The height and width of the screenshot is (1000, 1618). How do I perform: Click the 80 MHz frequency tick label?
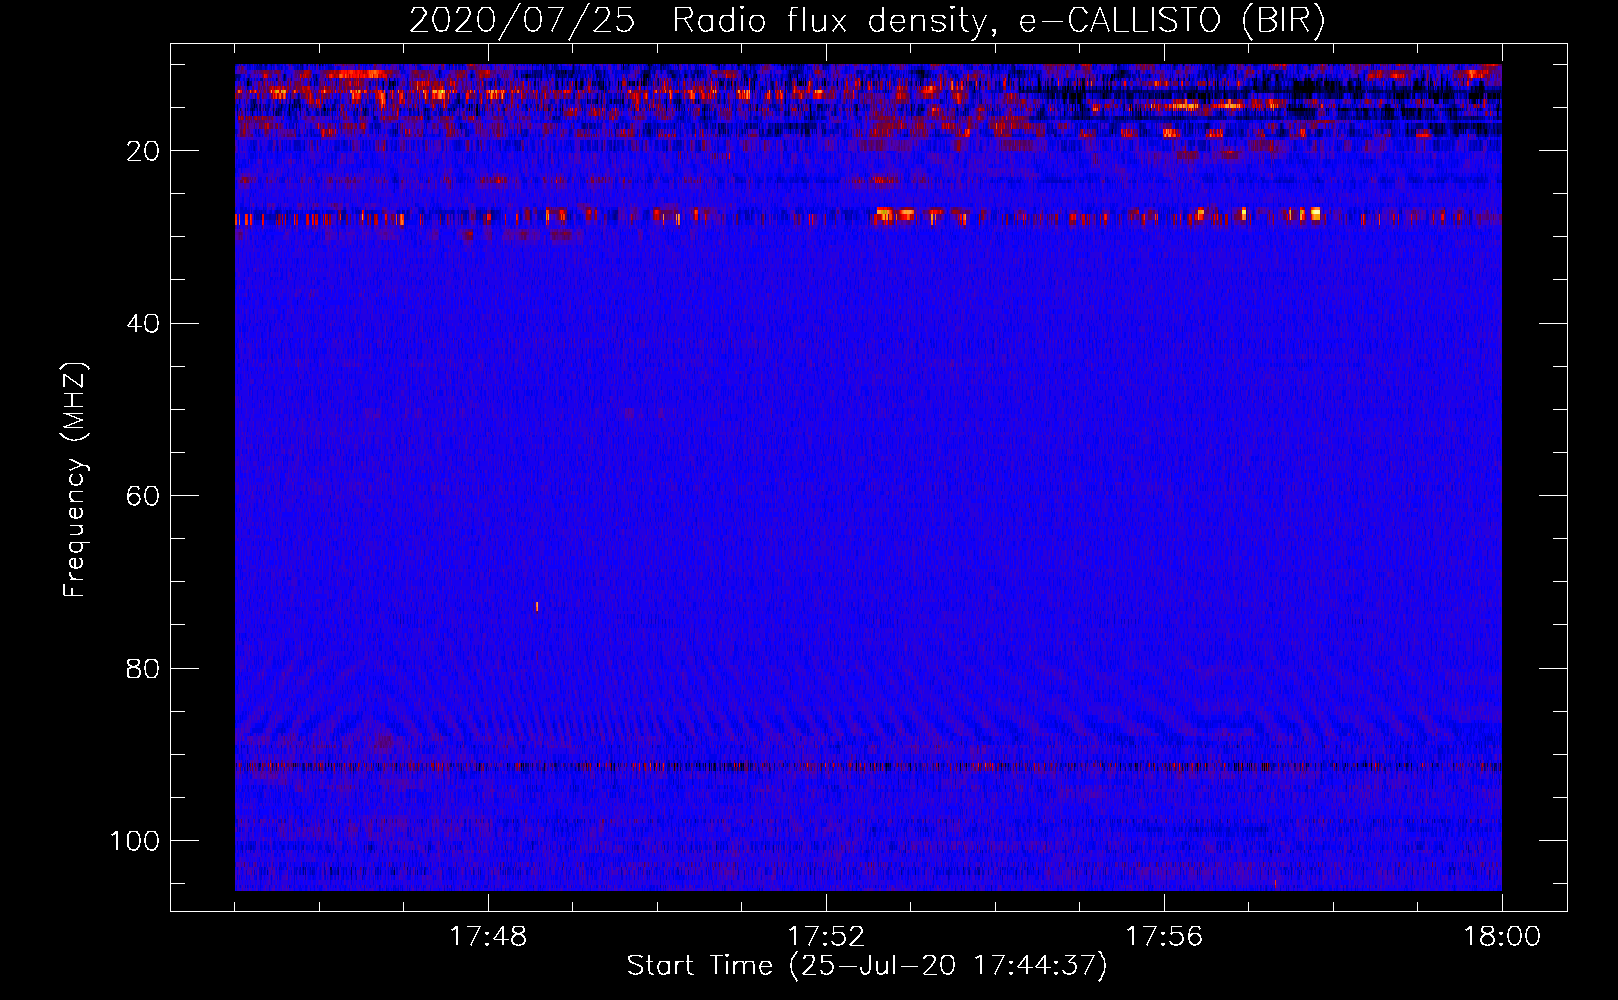pyautogui.click(x=143, y=668)
